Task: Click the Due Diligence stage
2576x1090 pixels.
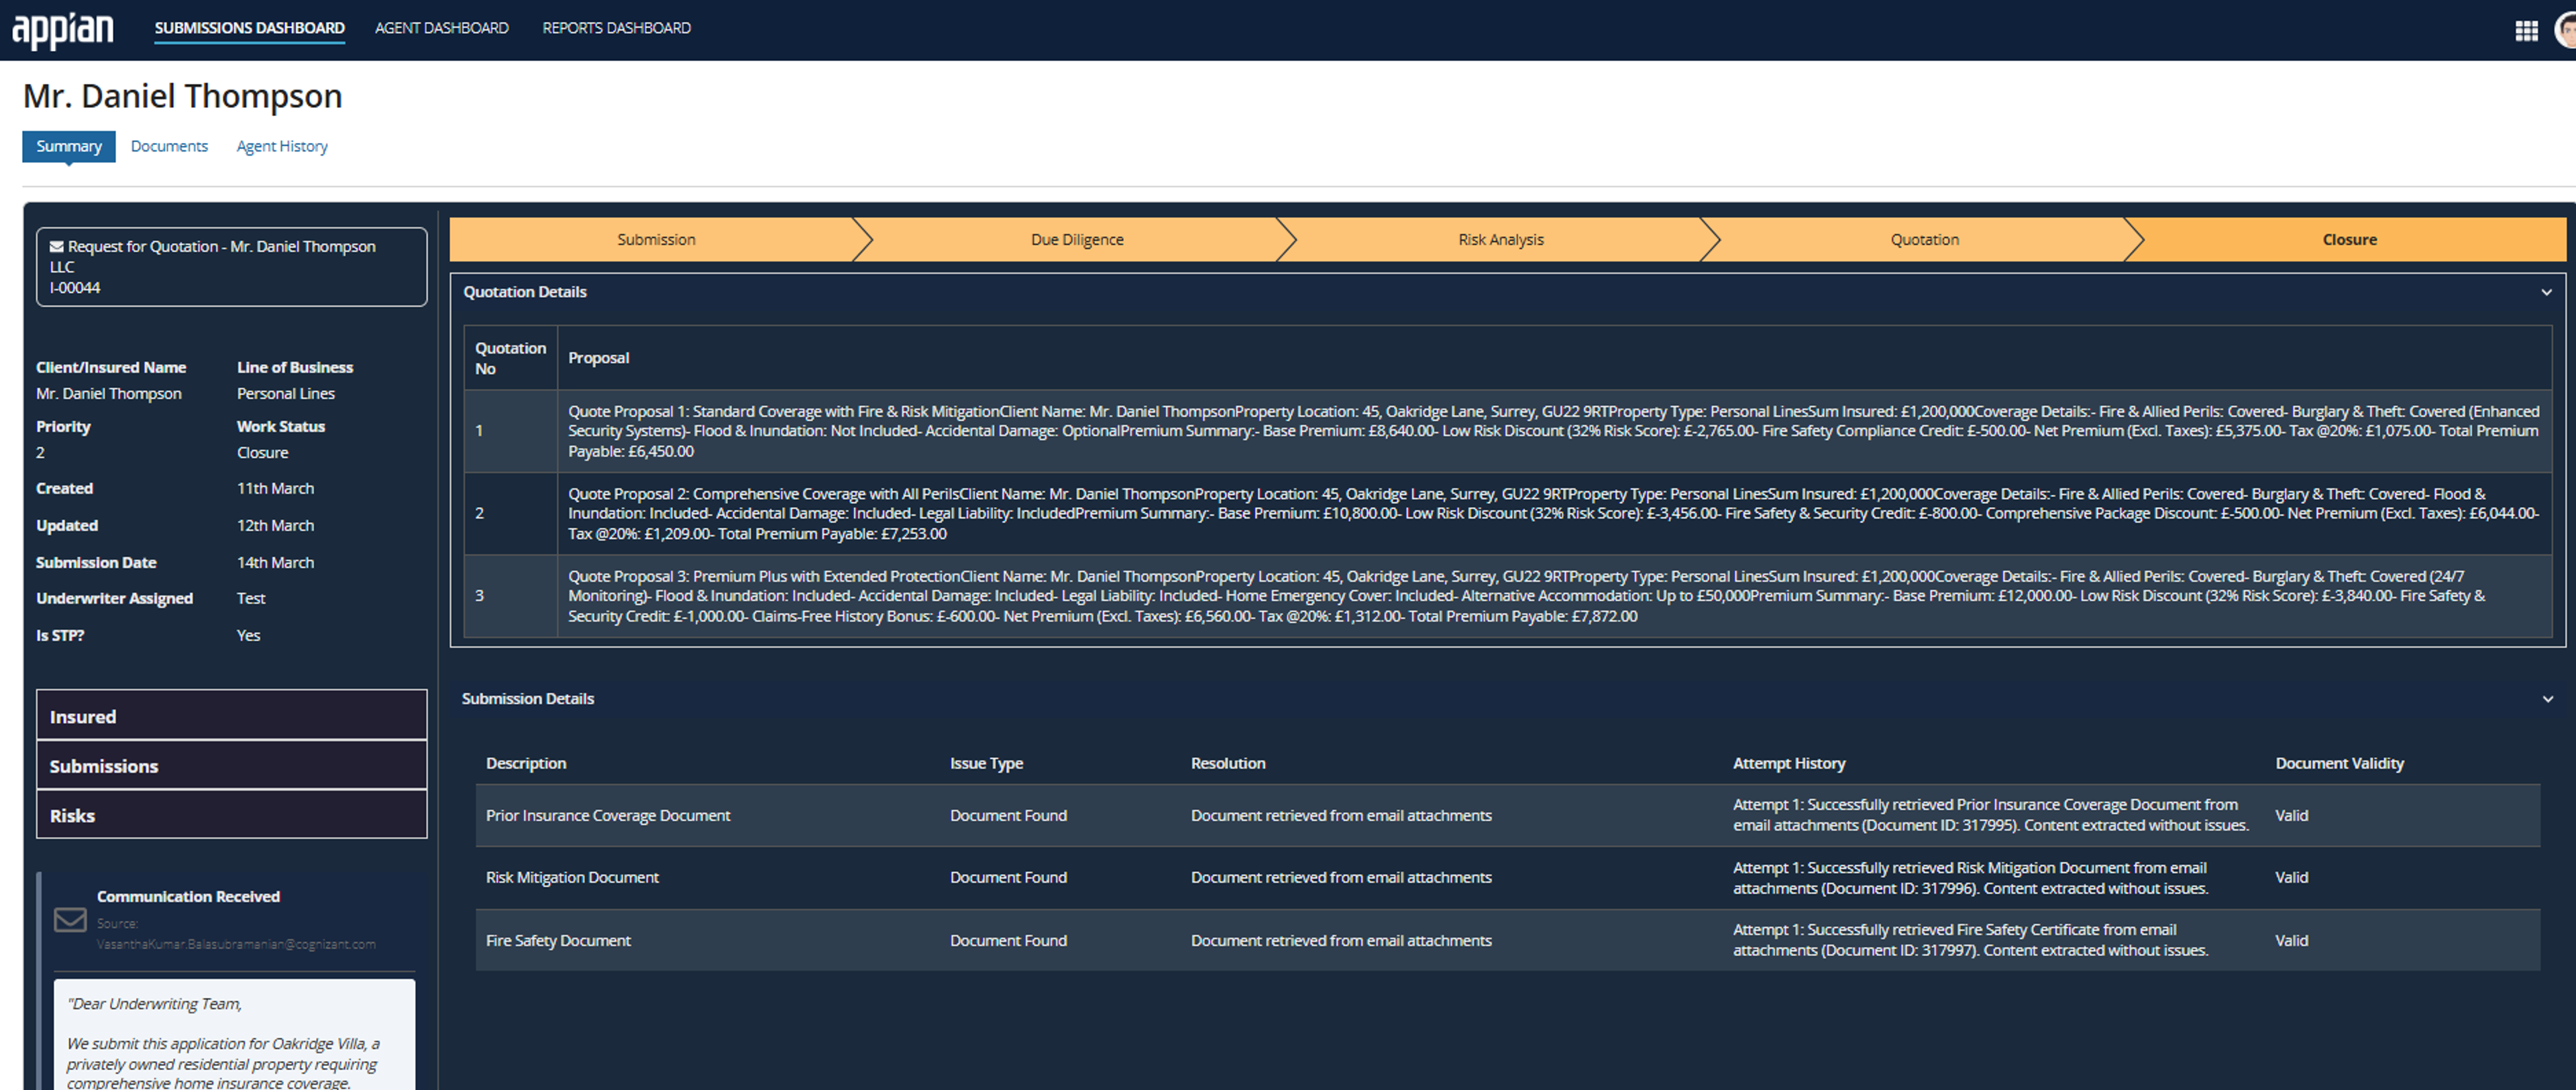Action: click(1077, 240)
